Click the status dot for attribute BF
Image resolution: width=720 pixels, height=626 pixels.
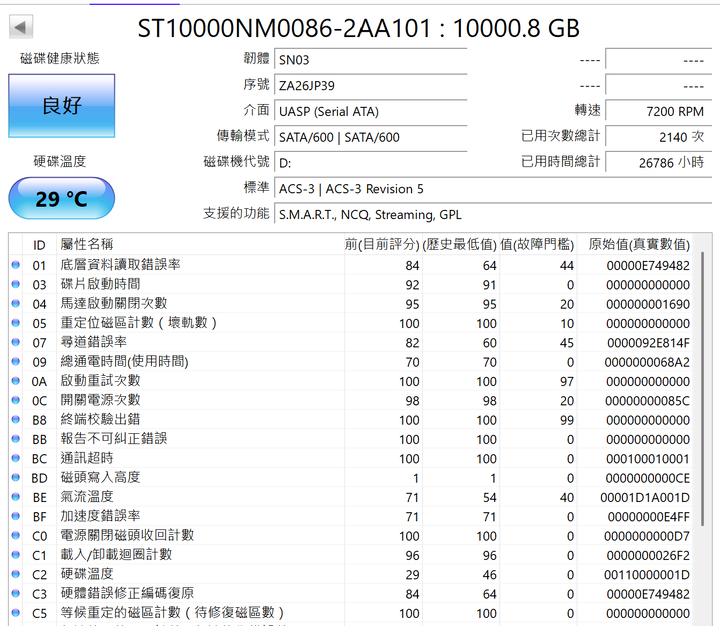[x=16, y=516]
